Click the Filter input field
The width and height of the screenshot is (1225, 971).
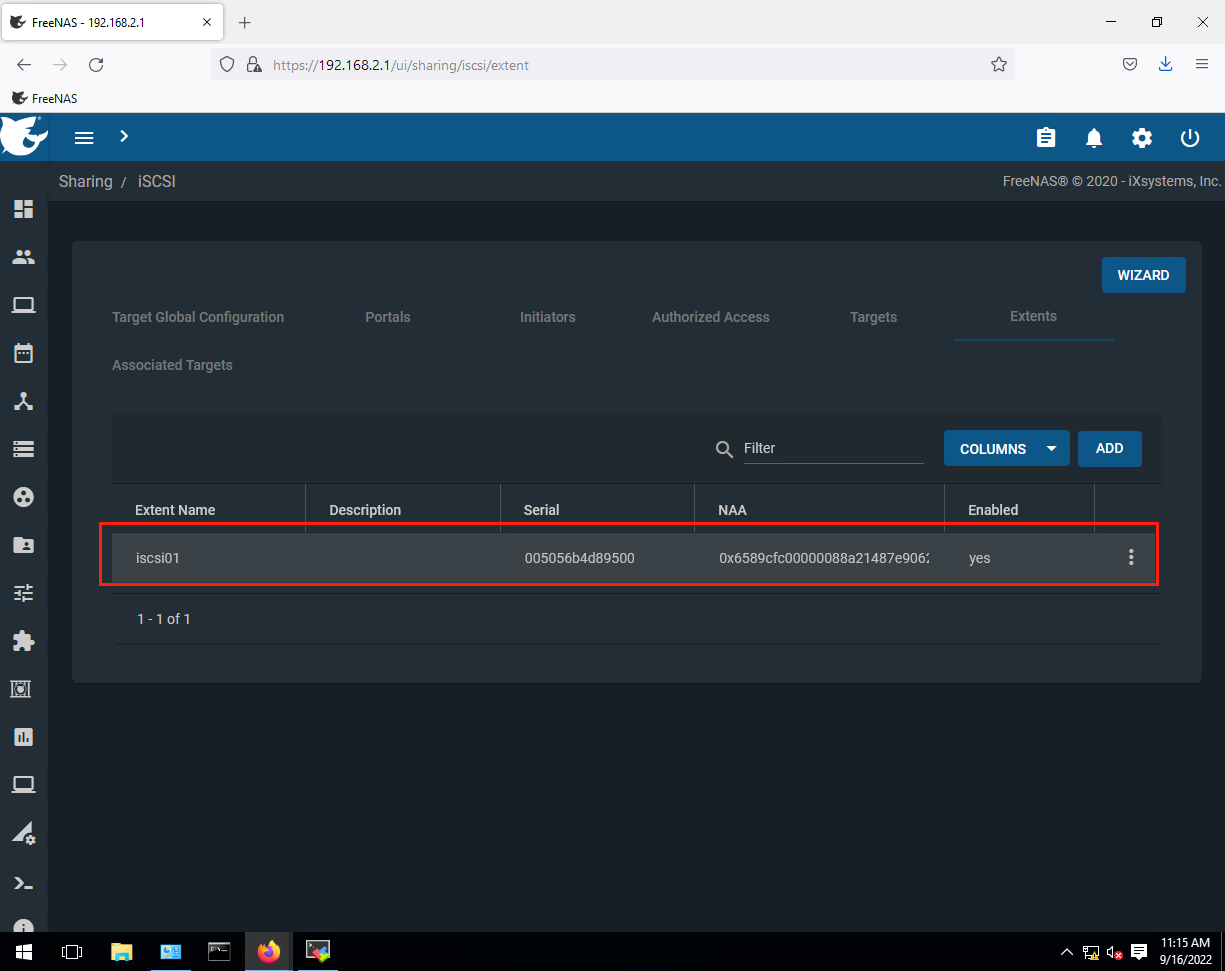coord(833,448)
